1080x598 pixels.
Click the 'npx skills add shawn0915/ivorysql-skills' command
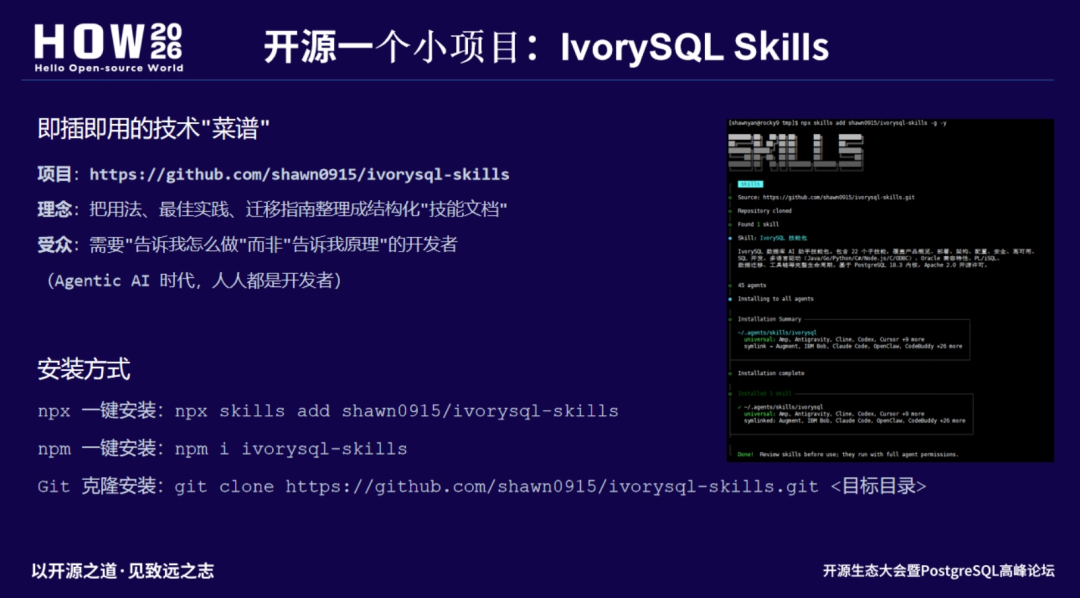point(397,411)
